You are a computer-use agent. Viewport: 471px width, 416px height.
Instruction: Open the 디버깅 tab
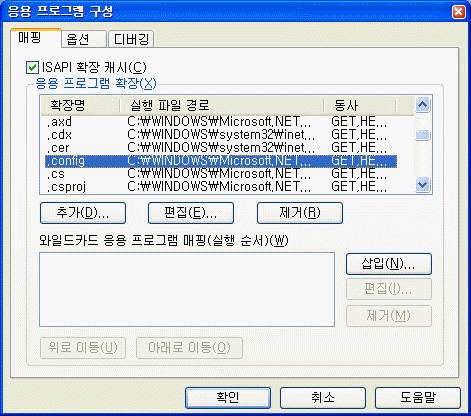131,39
